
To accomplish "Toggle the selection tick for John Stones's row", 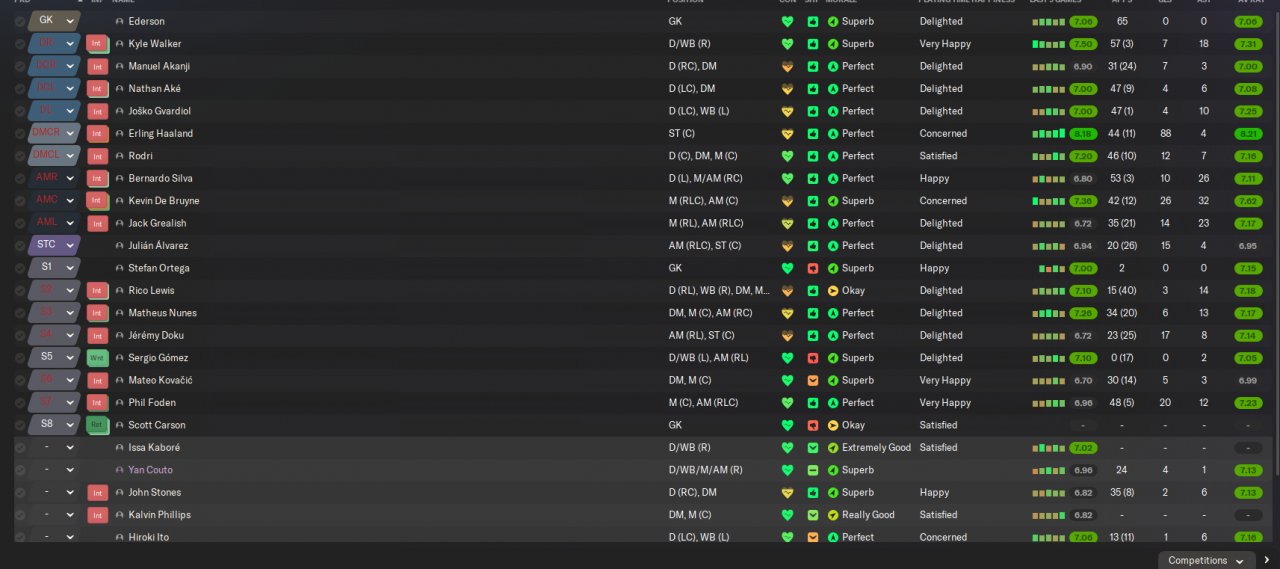I will click(20, 492).
